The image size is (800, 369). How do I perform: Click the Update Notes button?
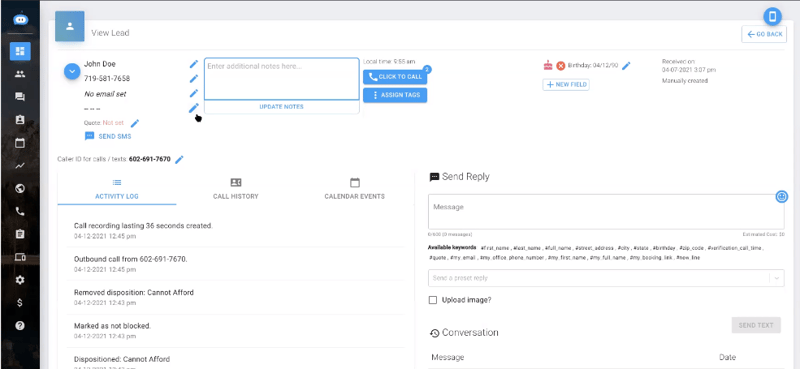(x=282, y=107)
